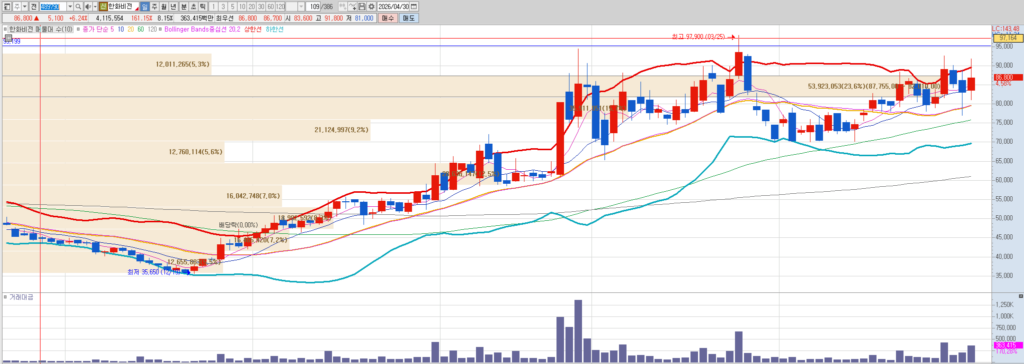Click the stock code input field

53,6
